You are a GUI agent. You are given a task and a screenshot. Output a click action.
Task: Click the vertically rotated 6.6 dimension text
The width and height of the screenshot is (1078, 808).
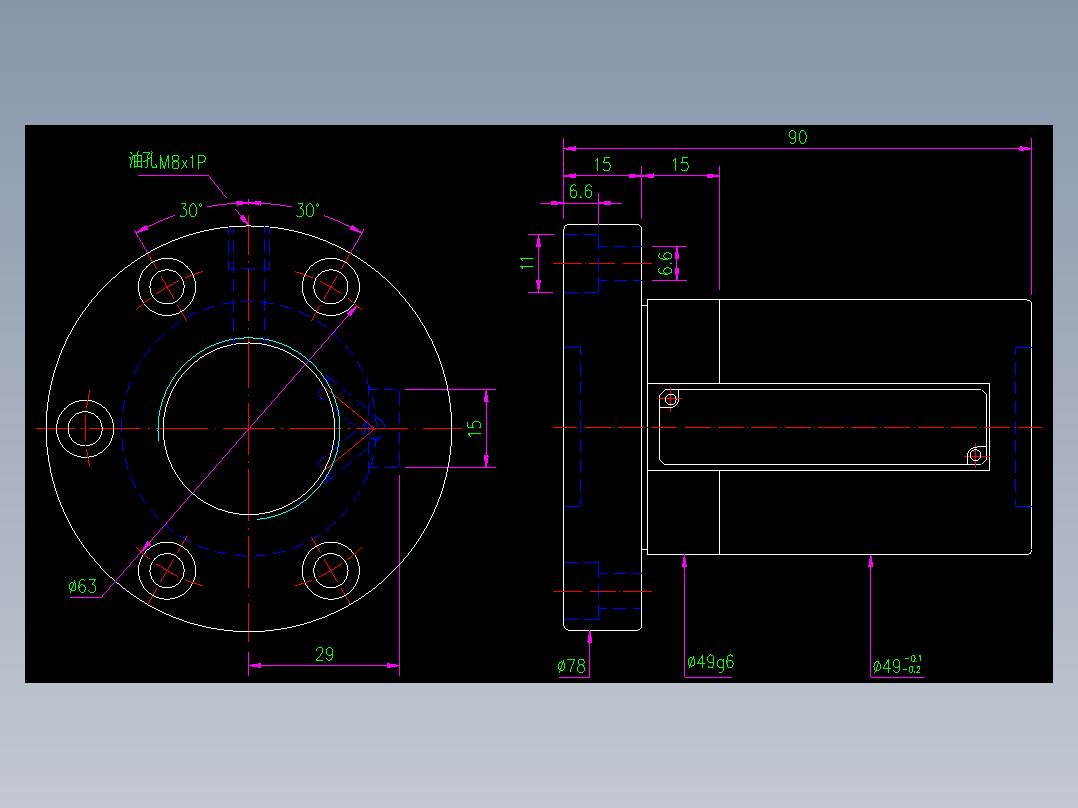click(x=665, y=263)
